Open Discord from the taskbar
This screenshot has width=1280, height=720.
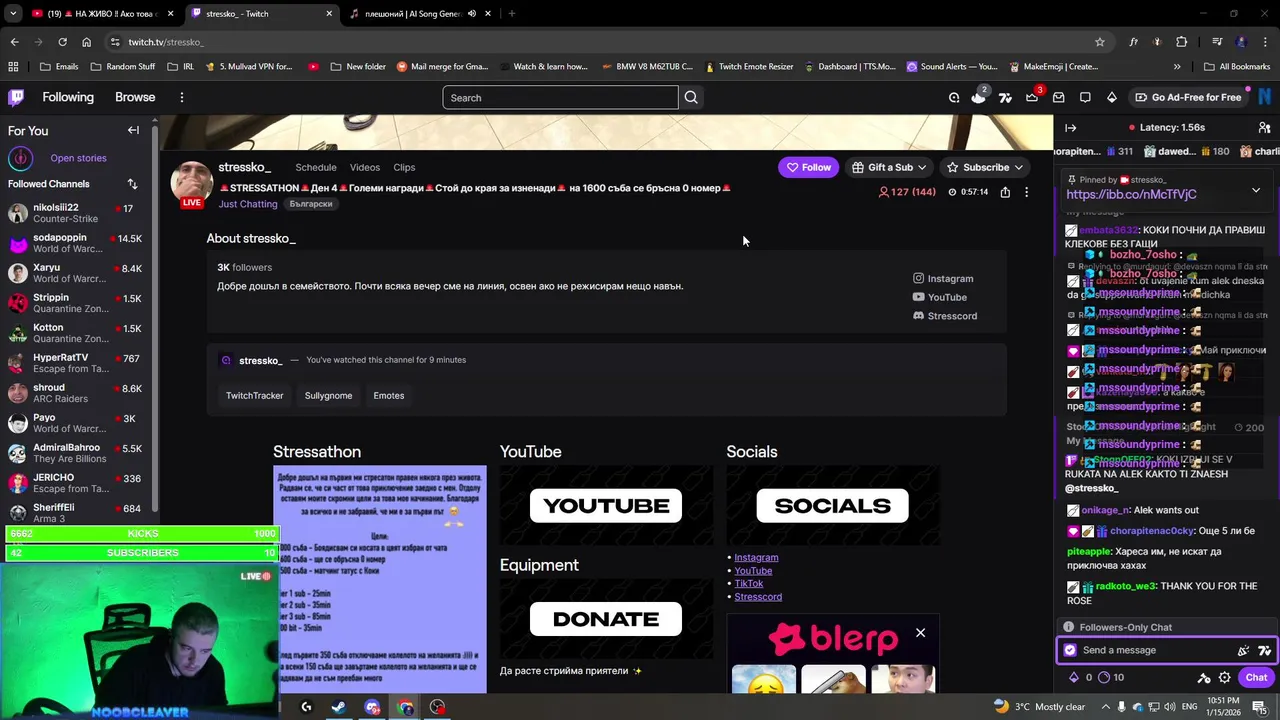point(372,707)
